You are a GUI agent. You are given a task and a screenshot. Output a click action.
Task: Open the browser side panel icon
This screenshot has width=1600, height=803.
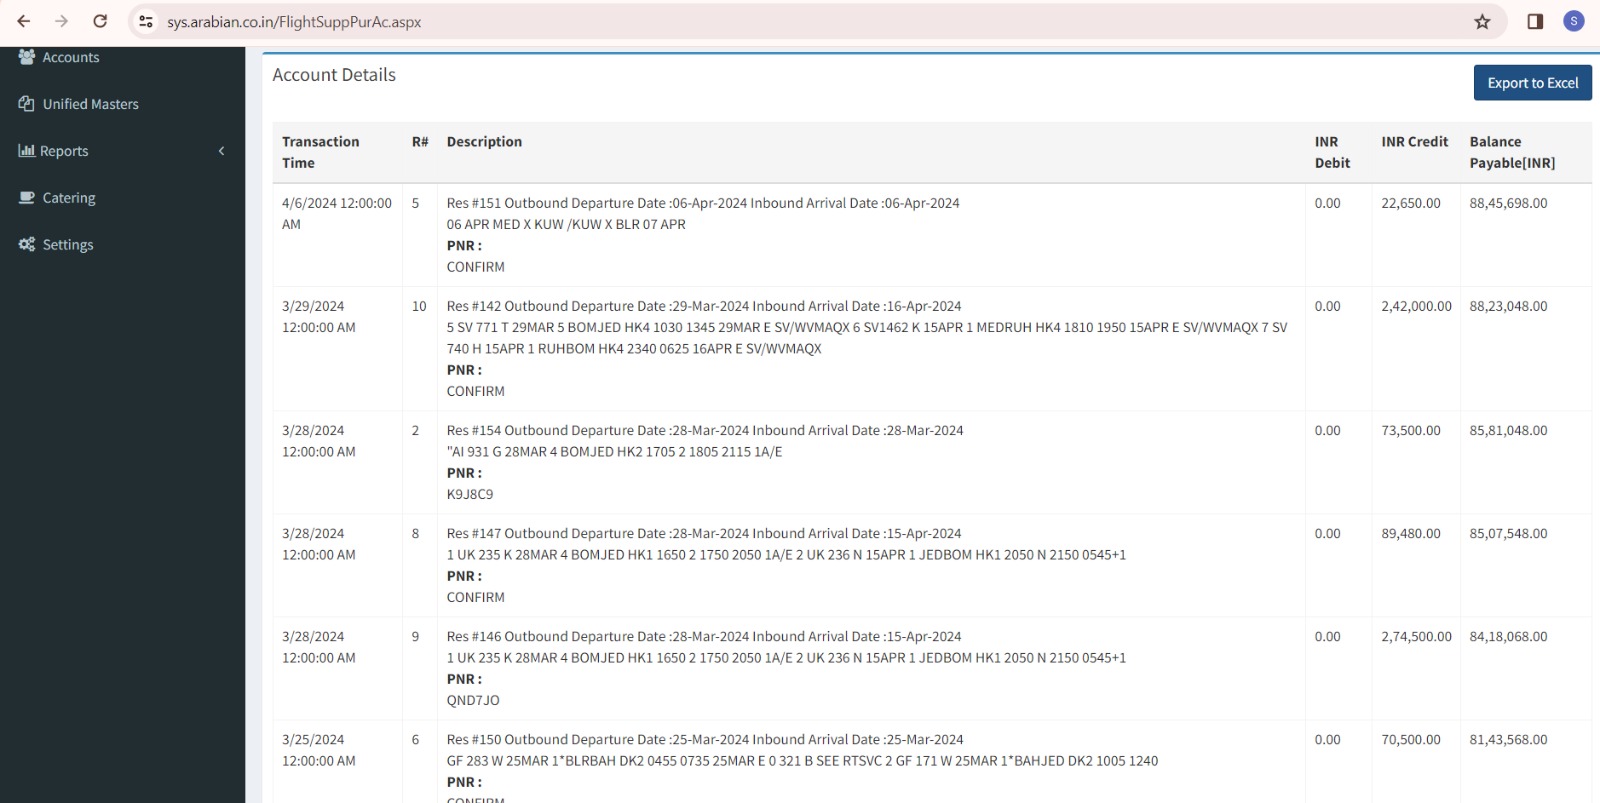coord(1535,22)
